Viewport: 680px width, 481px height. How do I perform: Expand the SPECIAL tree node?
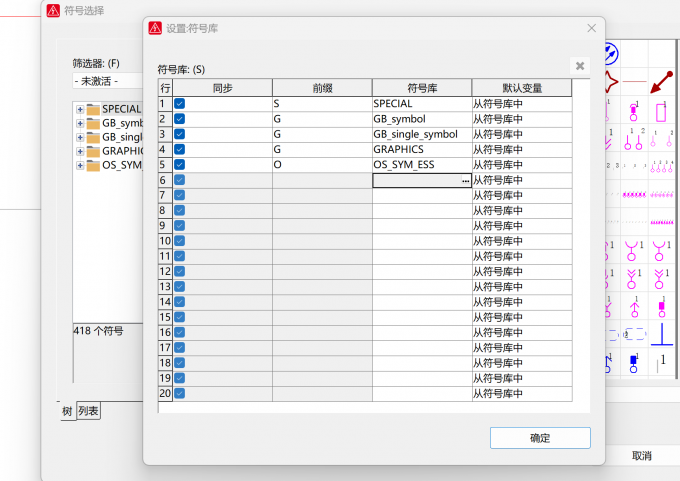pos(80,109)
